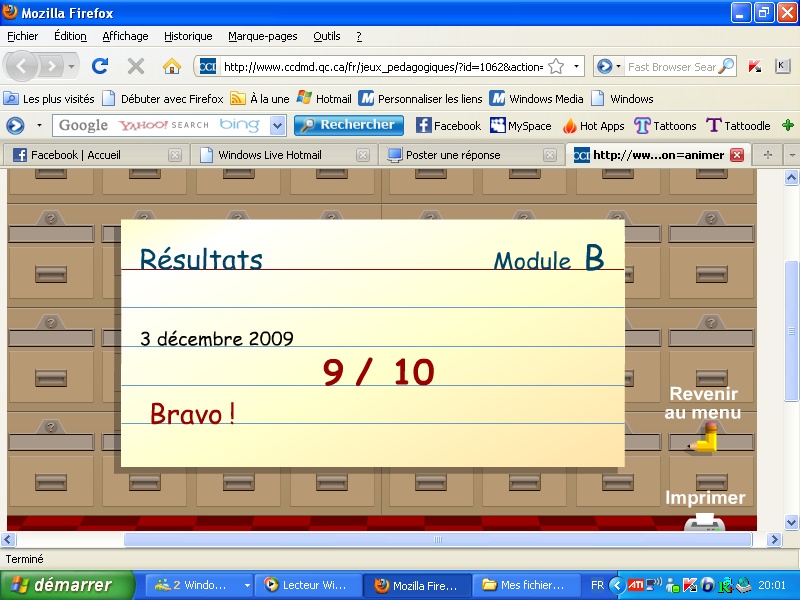Open the MySpace toolbar shortcut
Image resolution: width=800 pixels, height=600 pixels.
click(x=520, y=126)
